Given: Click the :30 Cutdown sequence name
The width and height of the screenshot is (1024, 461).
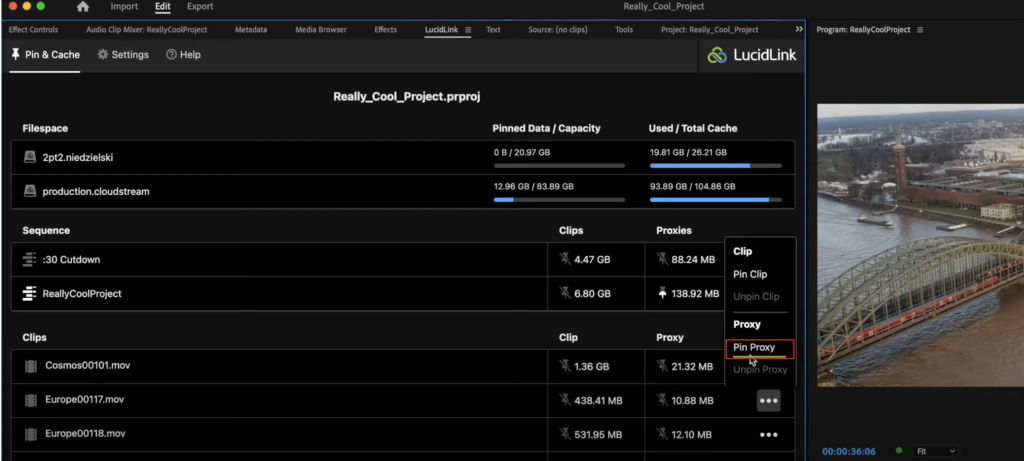Looking at the screenshot, I should point(71,259).
